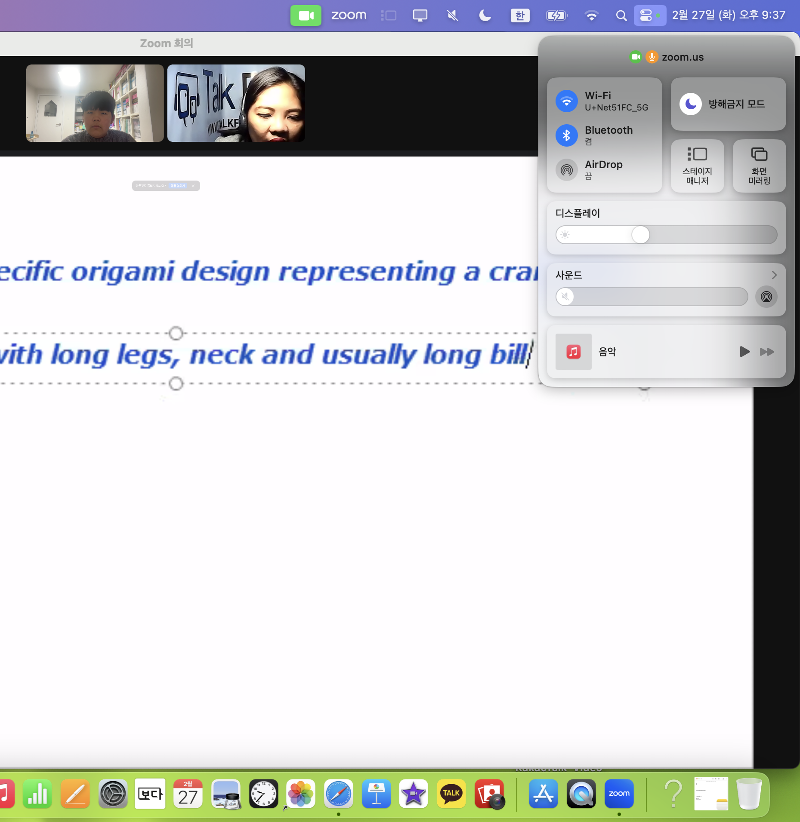Turn off Wi-Fi in Control Center
The height and width of the screenshot is (822, 800).
567,101
